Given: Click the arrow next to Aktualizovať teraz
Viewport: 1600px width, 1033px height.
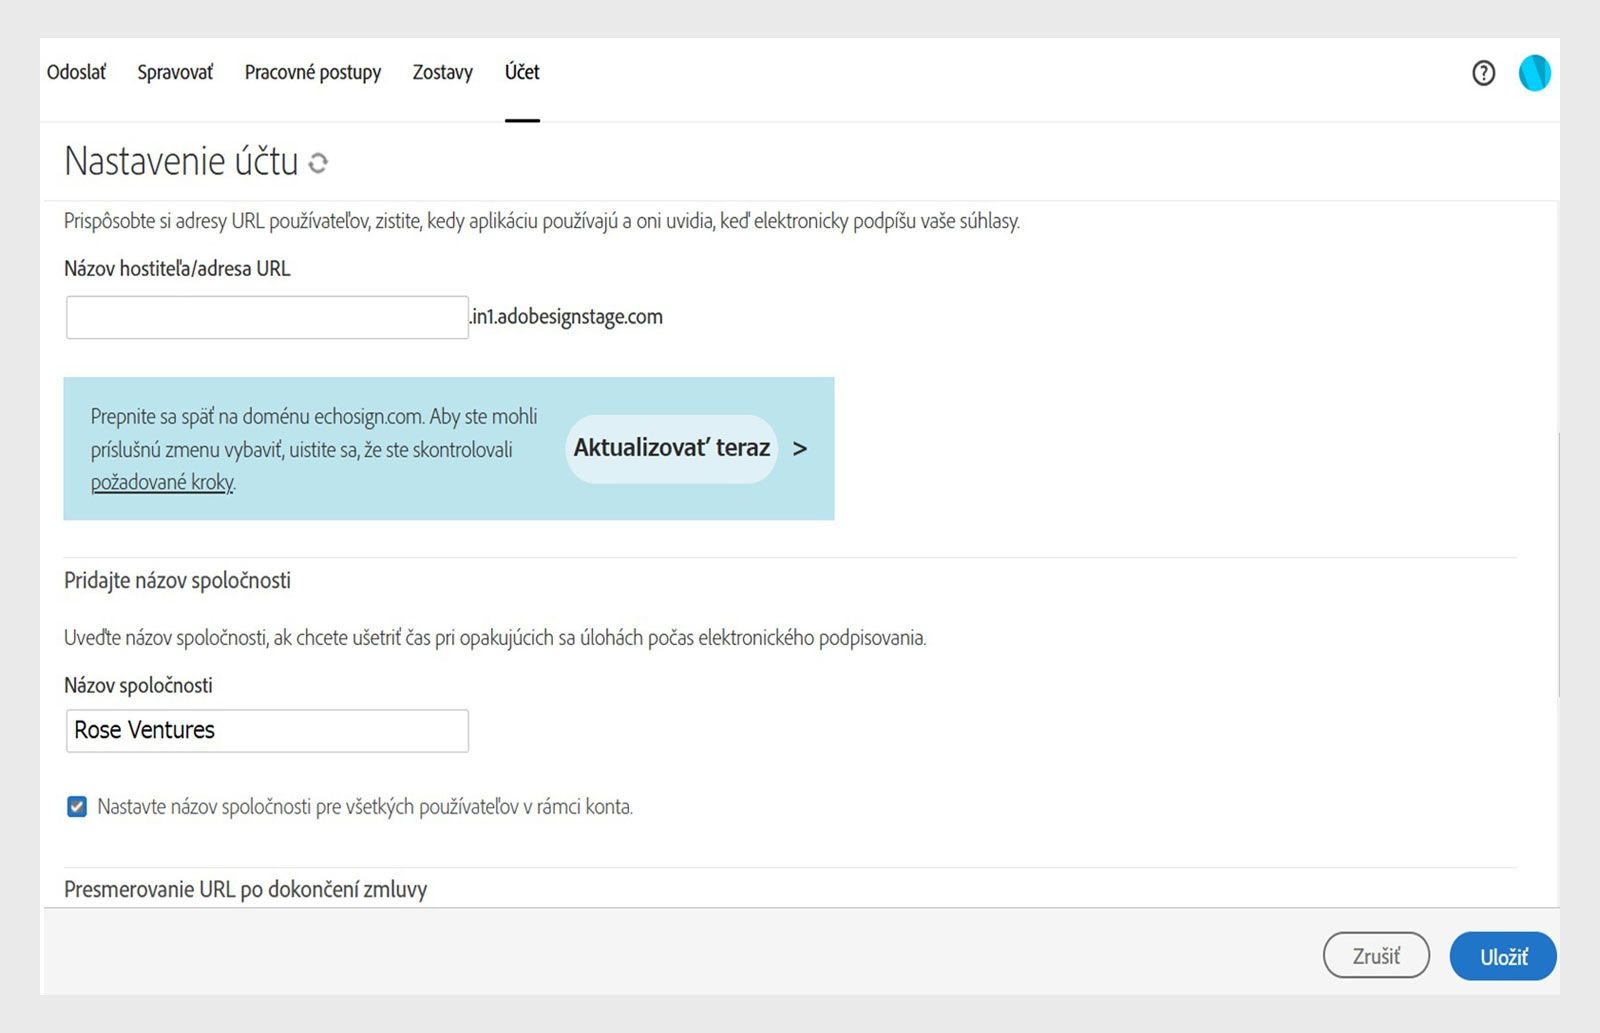Looking at the screenshot, I should click(799, 449).
